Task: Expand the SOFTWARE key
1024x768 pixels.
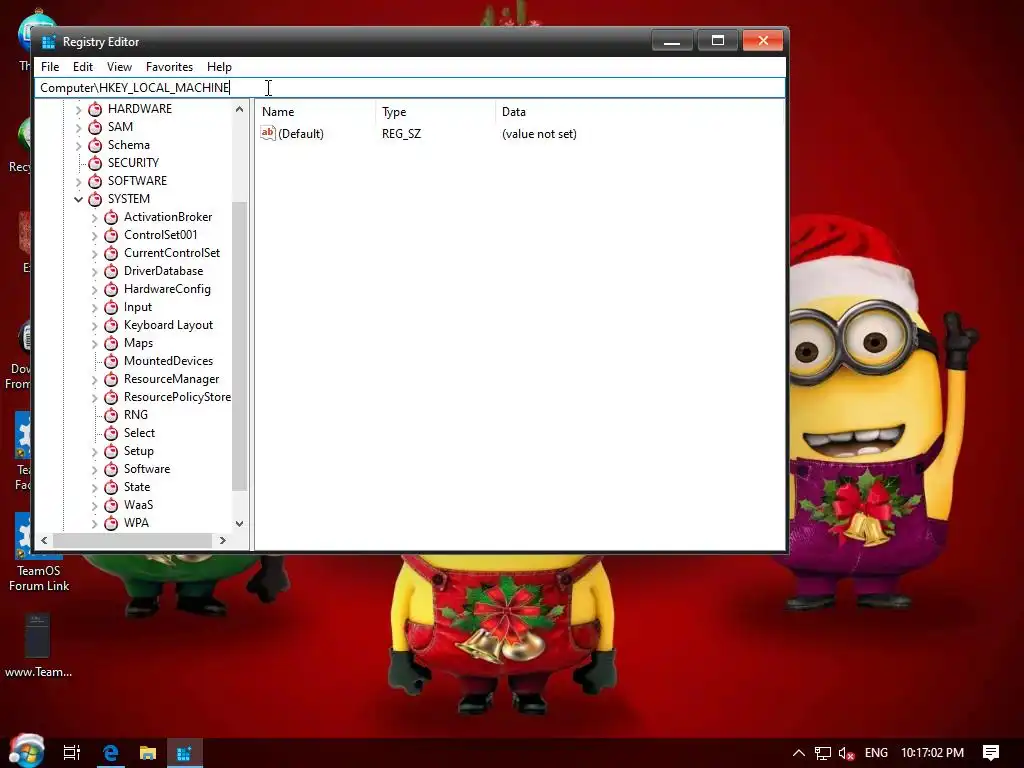Action: [x=78, y=181]
